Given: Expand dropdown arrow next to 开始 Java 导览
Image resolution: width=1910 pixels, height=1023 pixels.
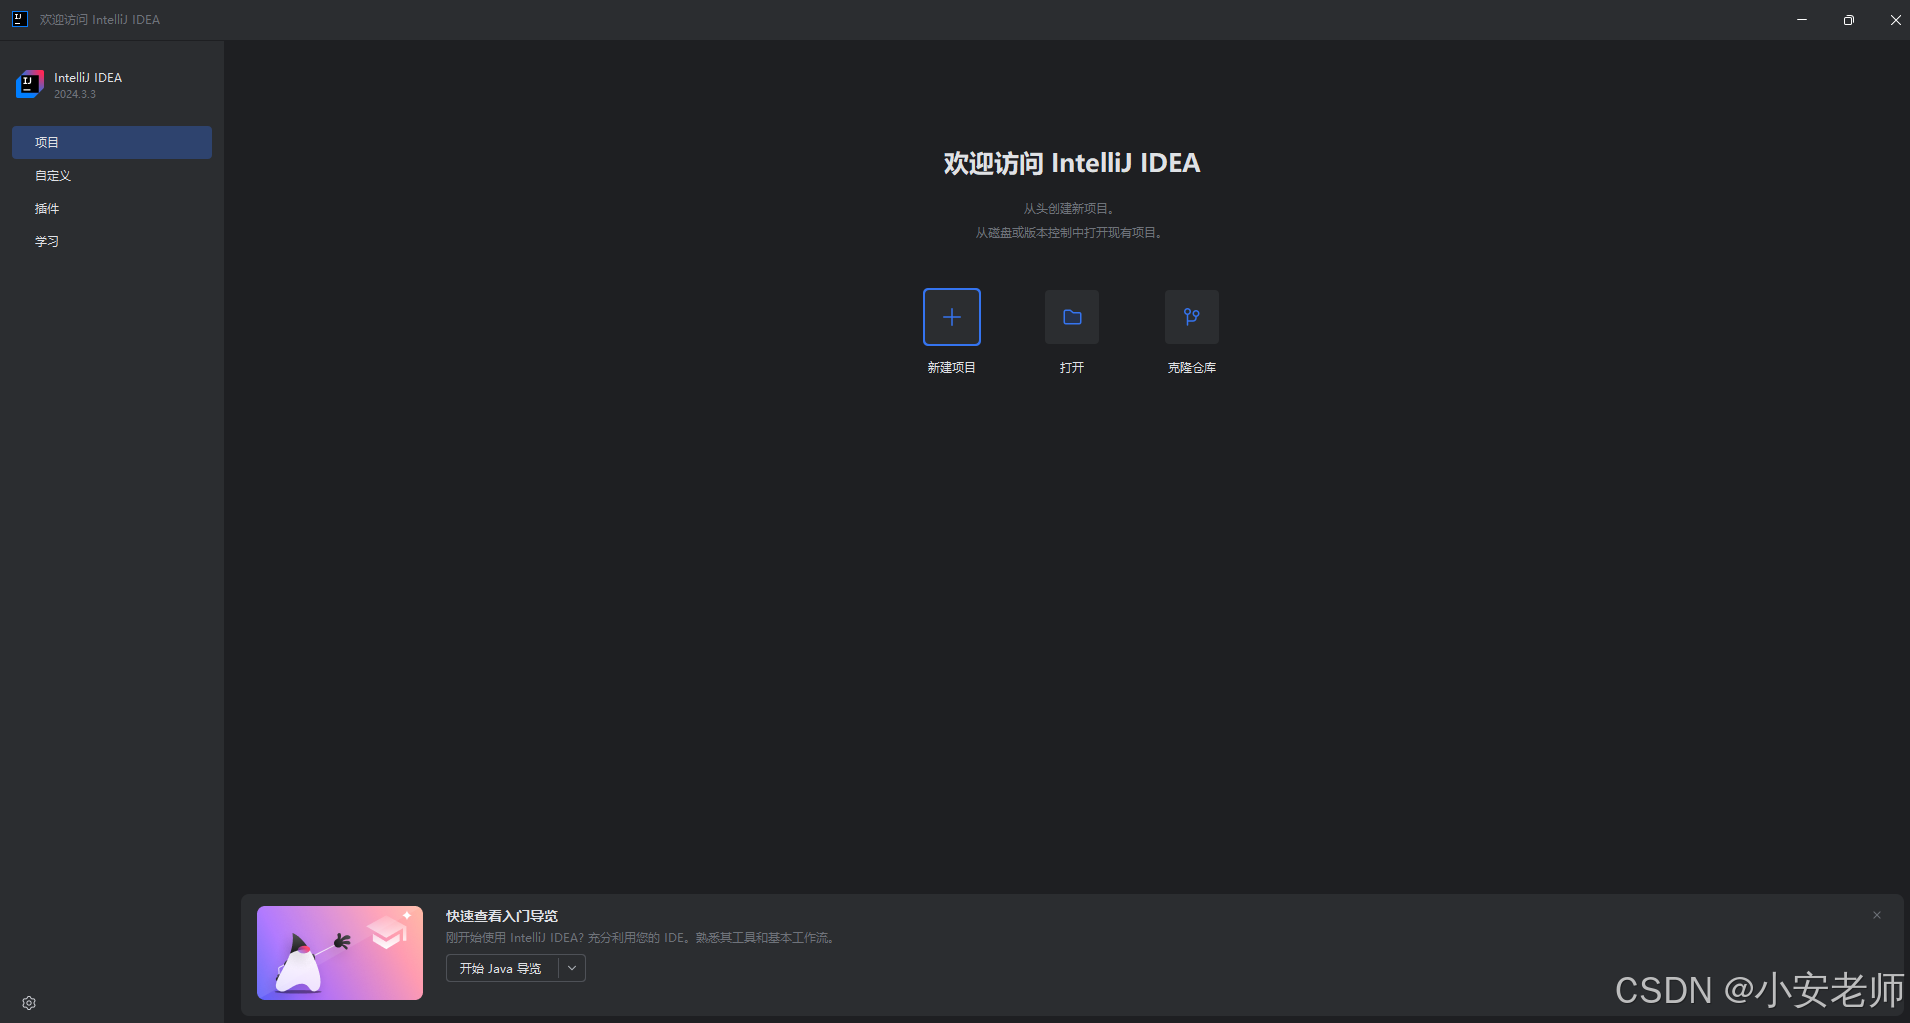Looking at the screenshot, I should [x=572, y=968].
